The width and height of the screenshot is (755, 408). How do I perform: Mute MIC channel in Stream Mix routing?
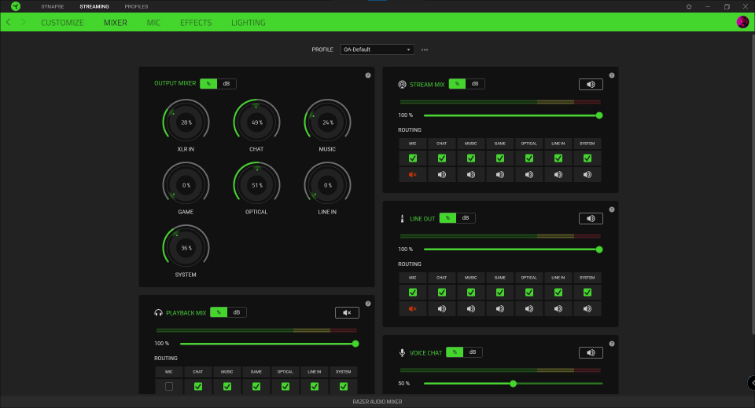point(413,174)
